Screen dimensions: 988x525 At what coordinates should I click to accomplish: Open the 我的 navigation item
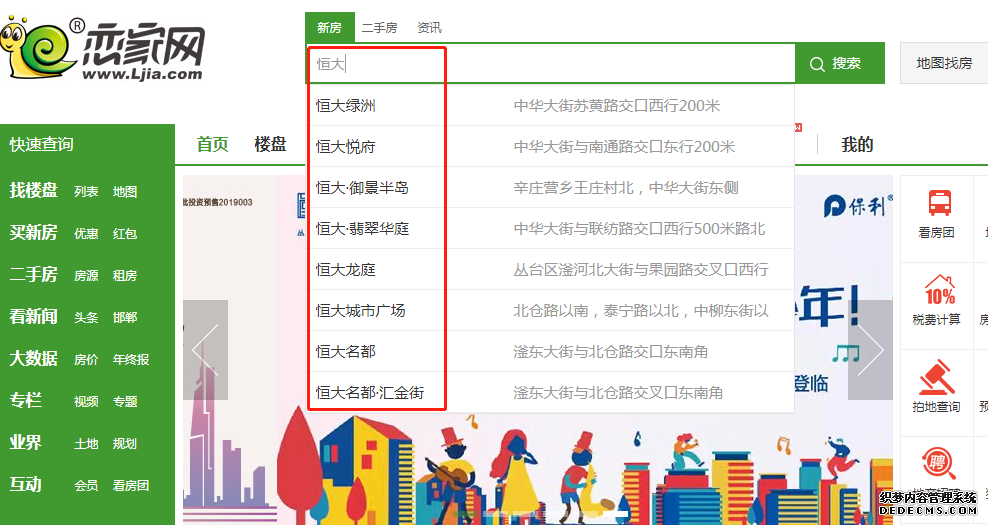[857, 144]
